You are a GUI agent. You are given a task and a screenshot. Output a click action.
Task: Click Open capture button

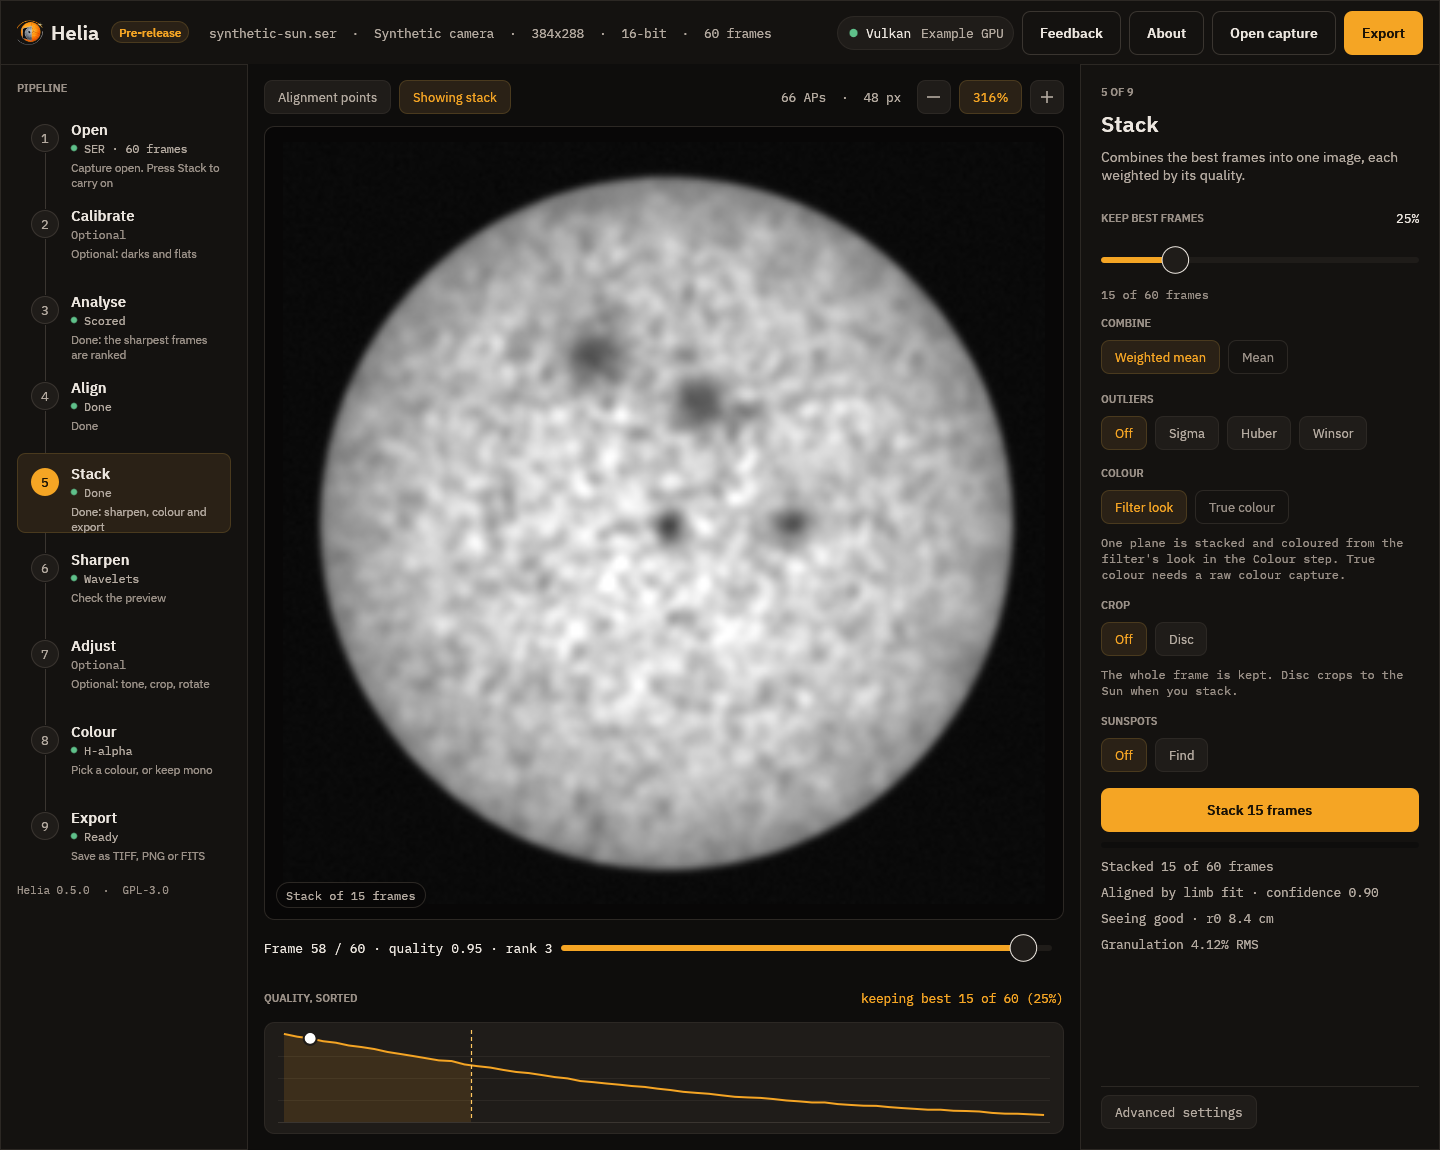point(1273,33)
